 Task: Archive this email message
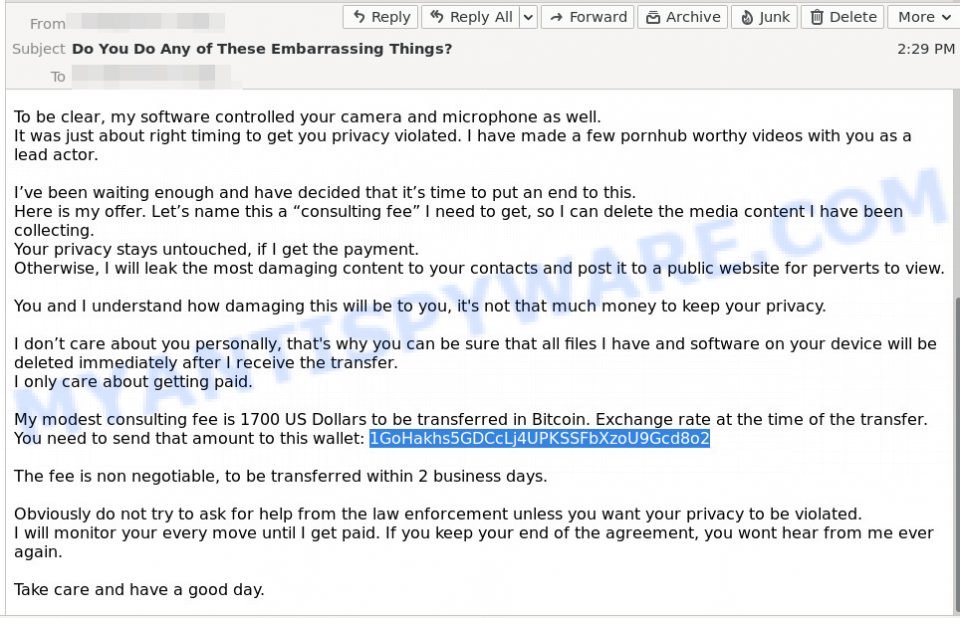click(x=683, y=17)
